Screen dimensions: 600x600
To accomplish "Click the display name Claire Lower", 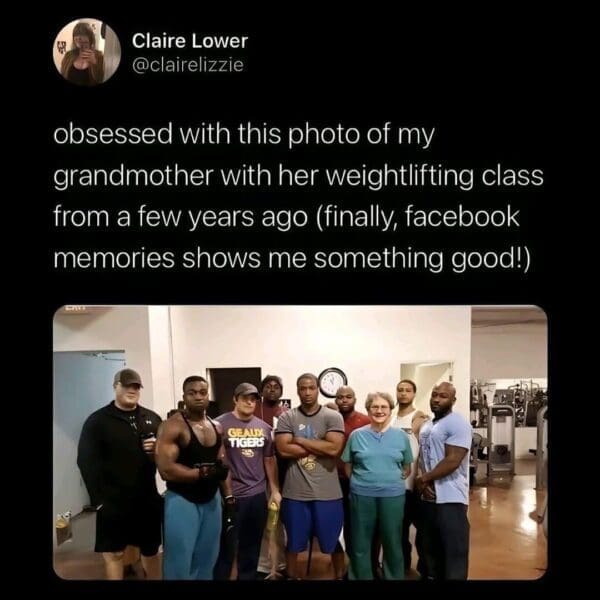I will pos(190,41).
